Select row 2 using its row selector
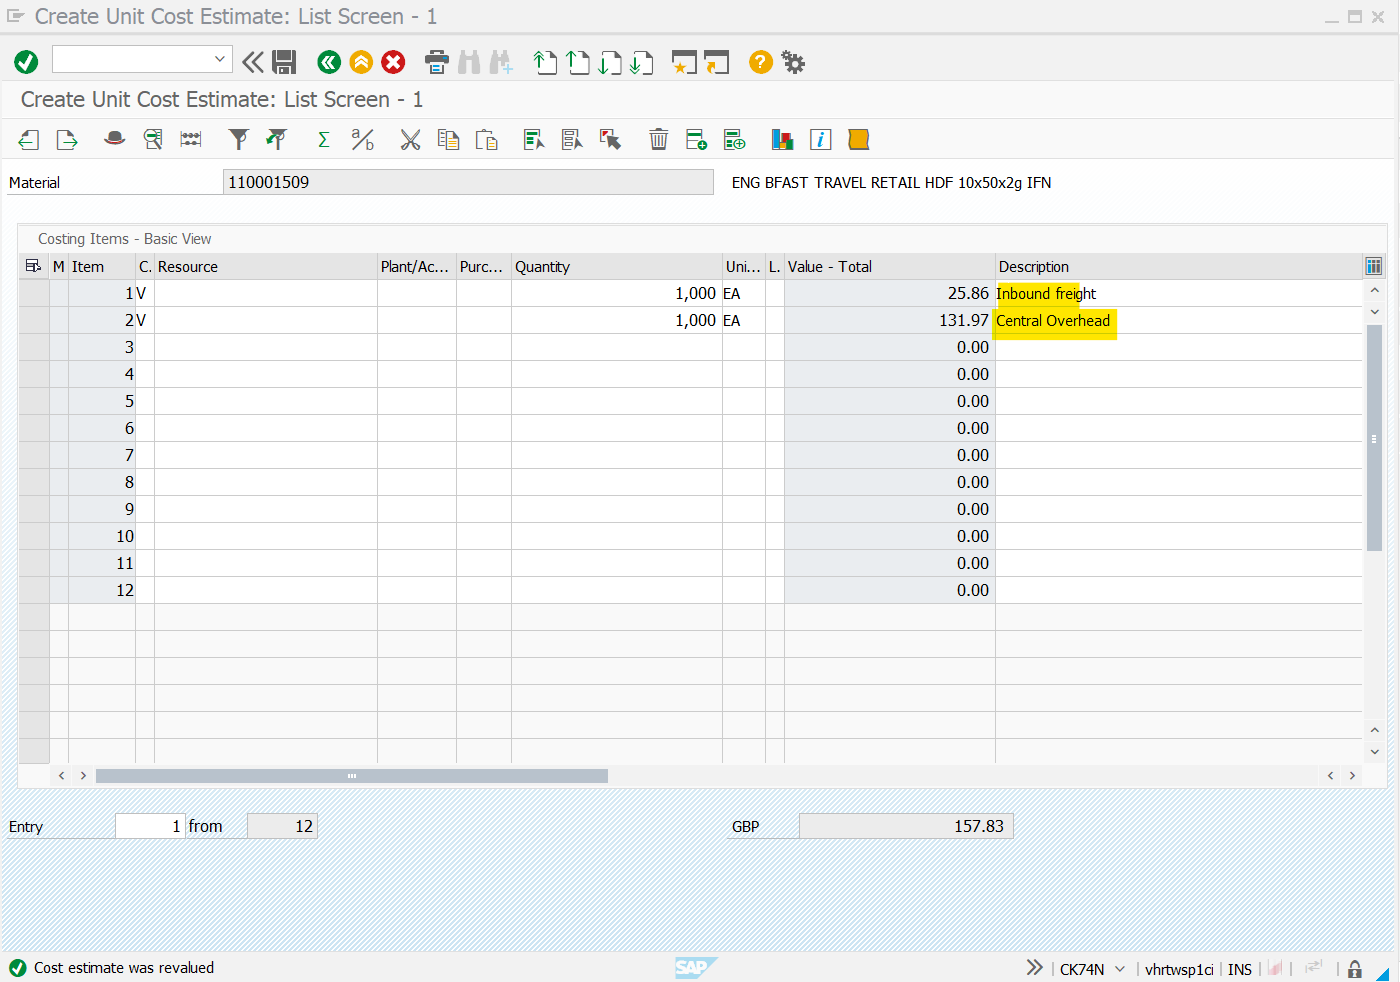Image resolution: width=1400 pixels, height=982 pixels. 34,321
